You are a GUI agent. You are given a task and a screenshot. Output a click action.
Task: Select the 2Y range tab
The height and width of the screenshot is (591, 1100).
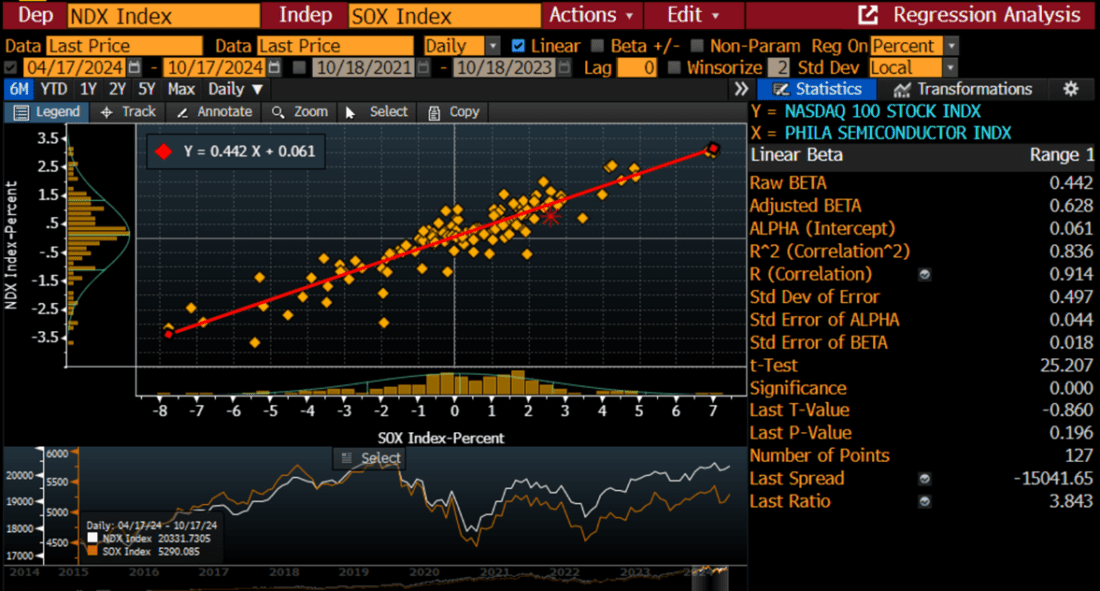click(117, 89)
